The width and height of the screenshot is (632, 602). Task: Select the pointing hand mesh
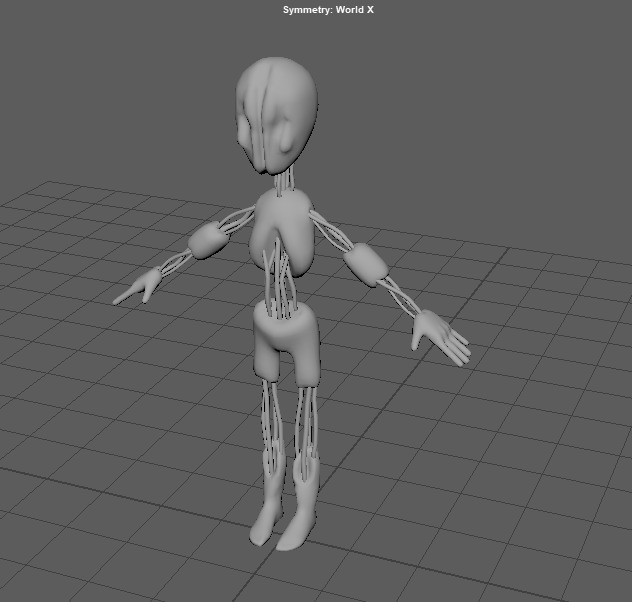[x=135, y=287]
